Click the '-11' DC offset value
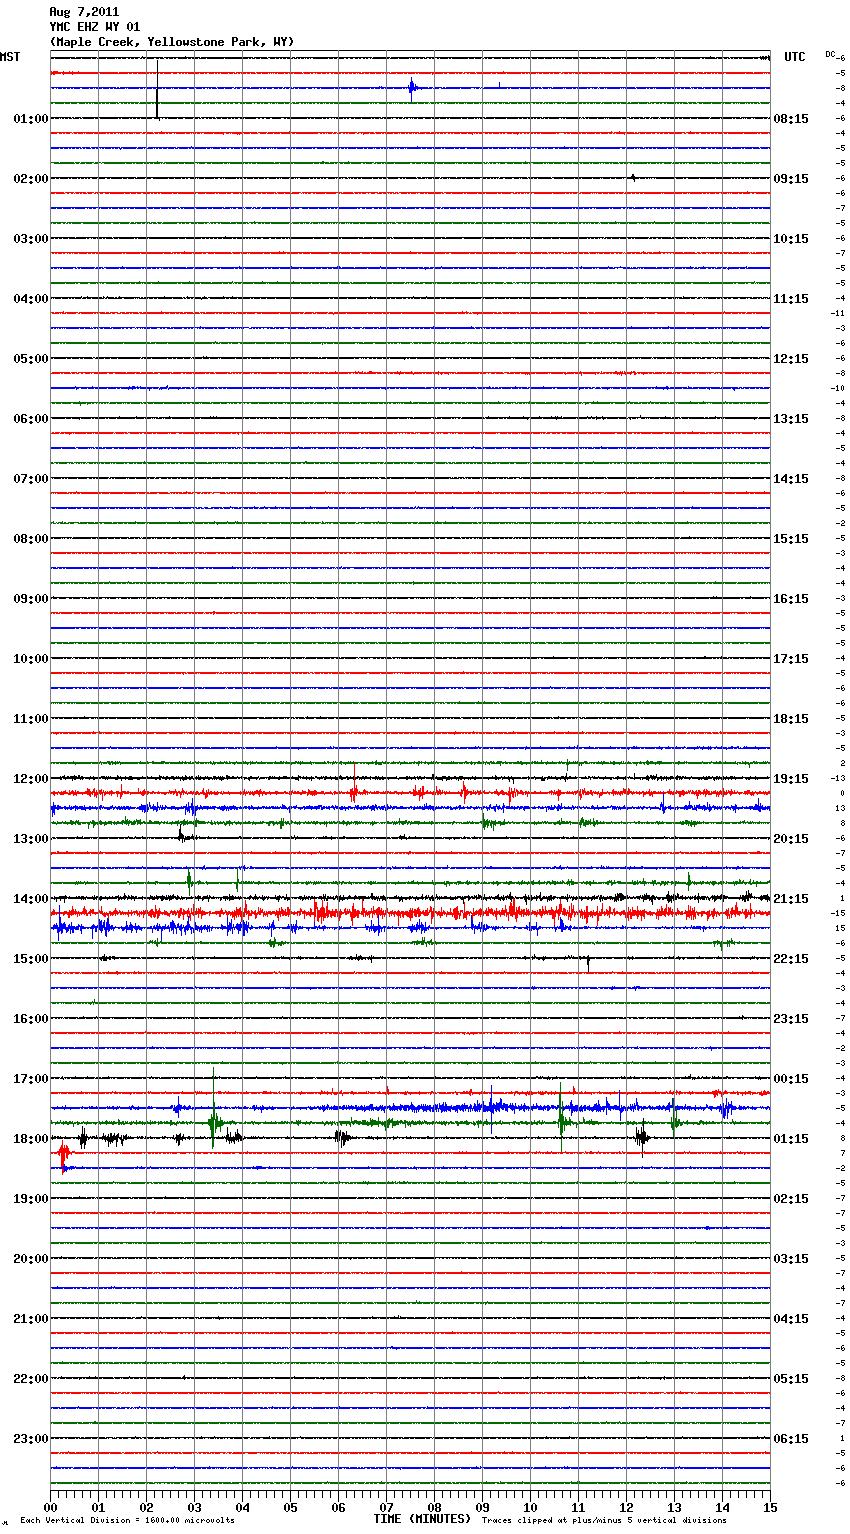The height and width of the screenshot is (1534, 850). (839, 314)
